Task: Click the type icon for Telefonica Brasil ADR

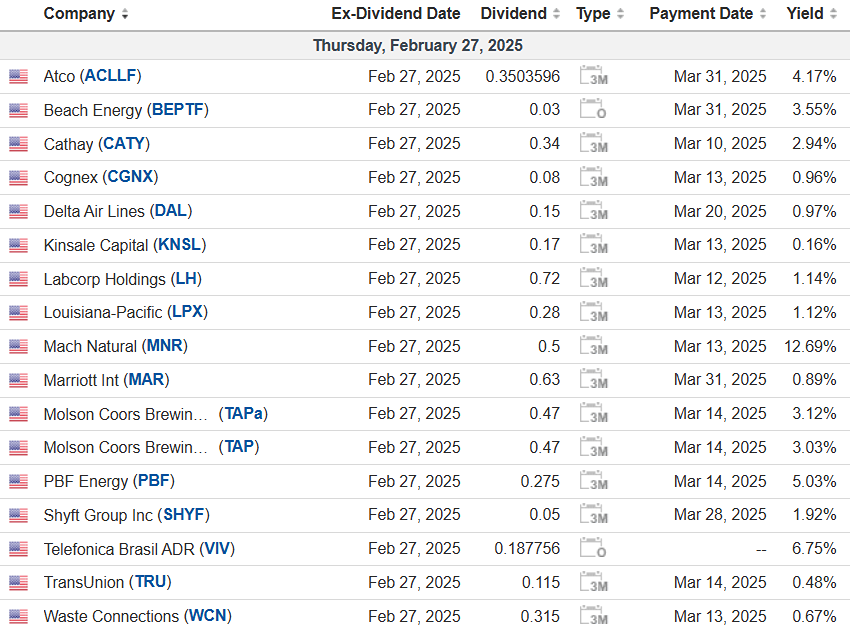Action: point(594,549)
